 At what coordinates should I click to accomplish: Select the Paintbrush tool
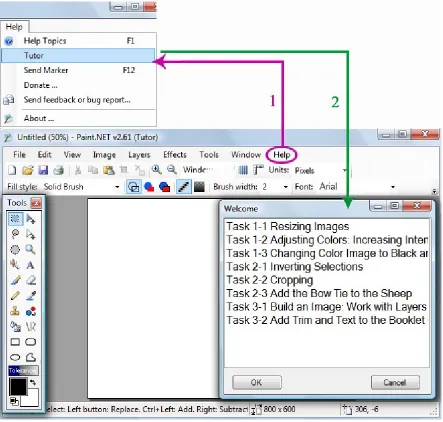pyautogui.click(x=15, y=280)
